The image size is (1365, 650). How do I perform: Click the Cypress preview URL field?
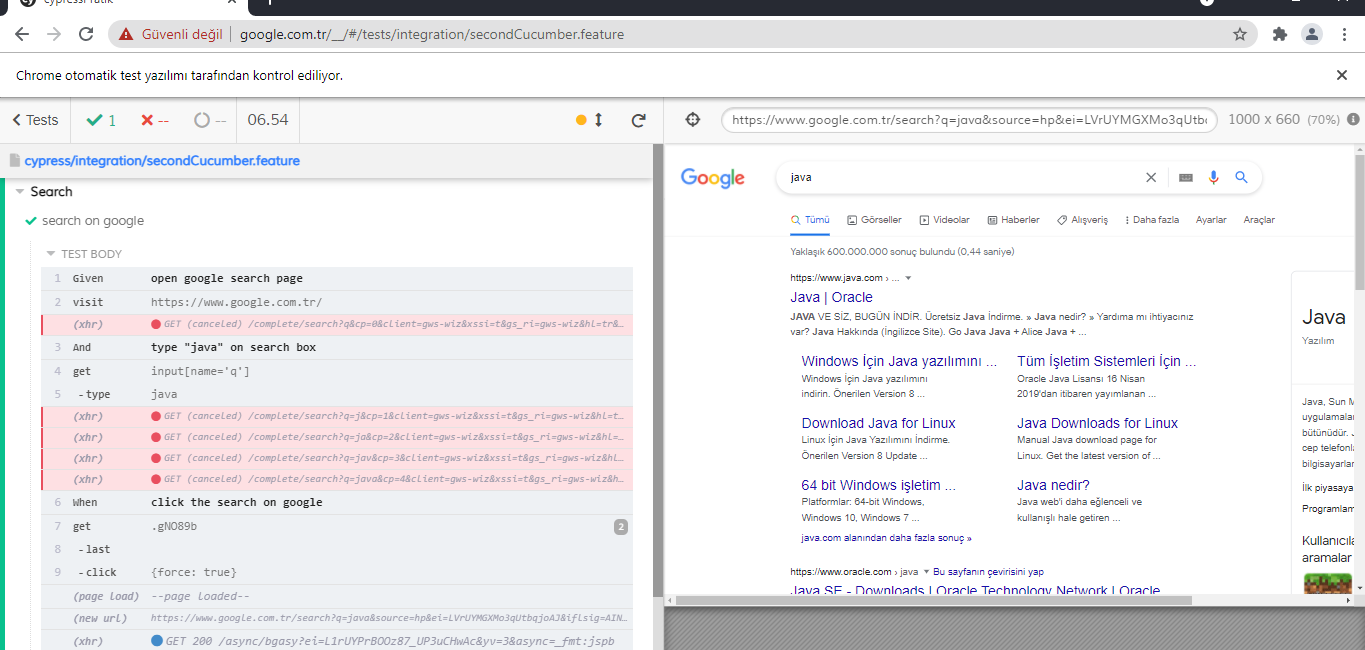[x=968, y=120]
